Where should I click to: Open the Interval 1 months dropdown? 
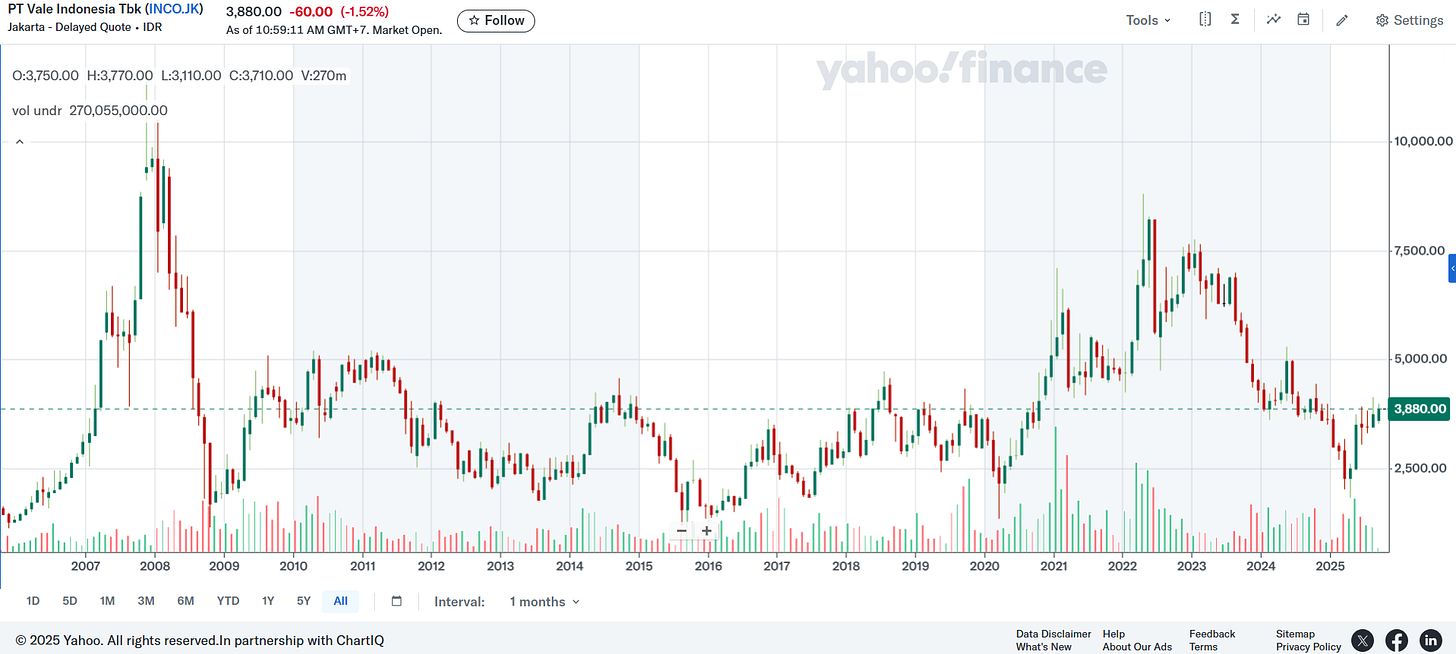(544, 602)
